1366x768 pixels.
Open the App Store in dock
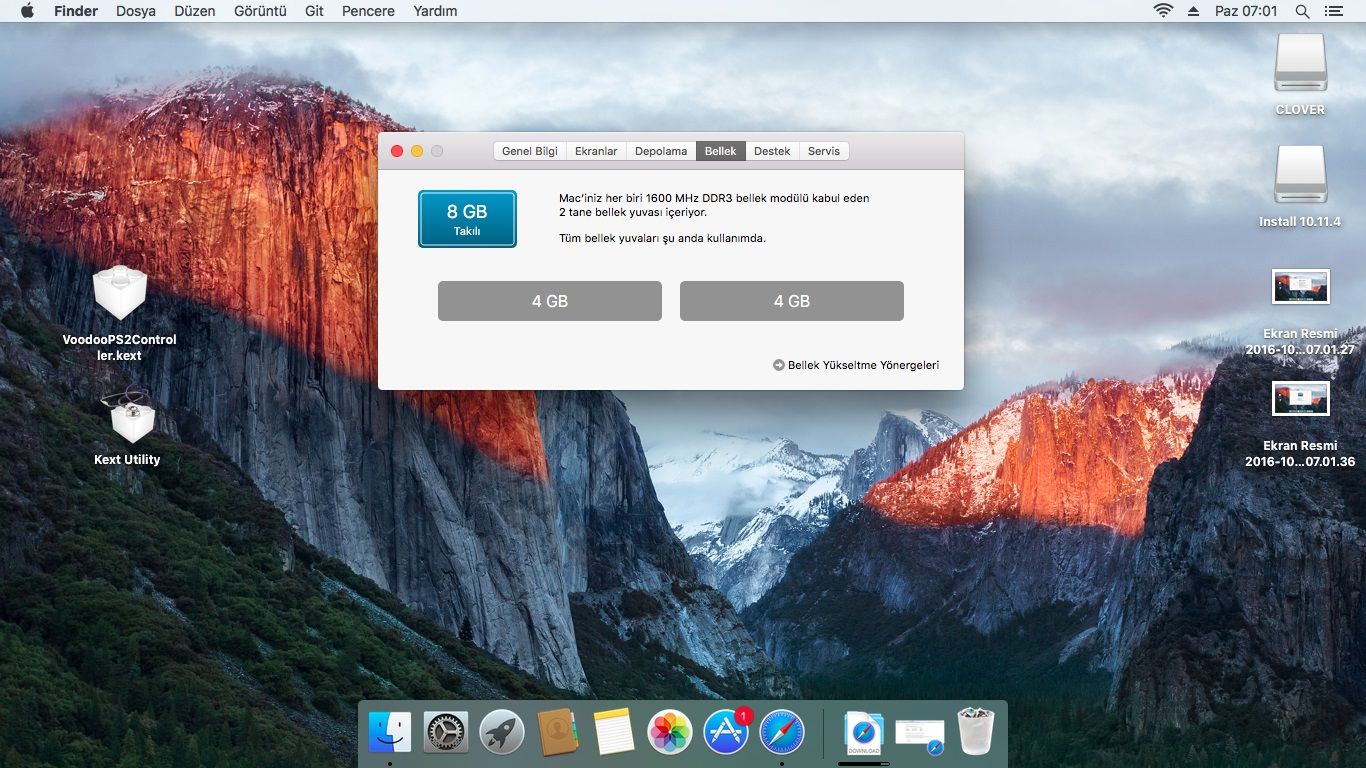click(727, 733)
